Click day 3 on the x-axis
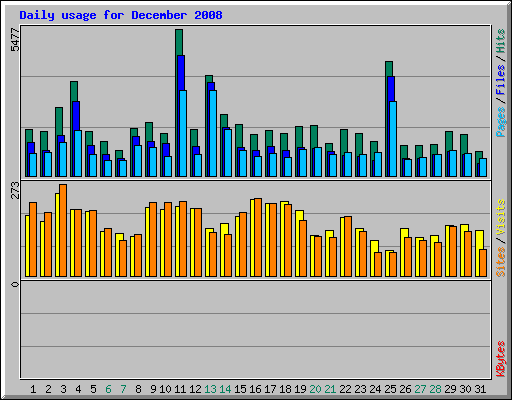The height and width of the screenshot is (400, 512). 63,389
